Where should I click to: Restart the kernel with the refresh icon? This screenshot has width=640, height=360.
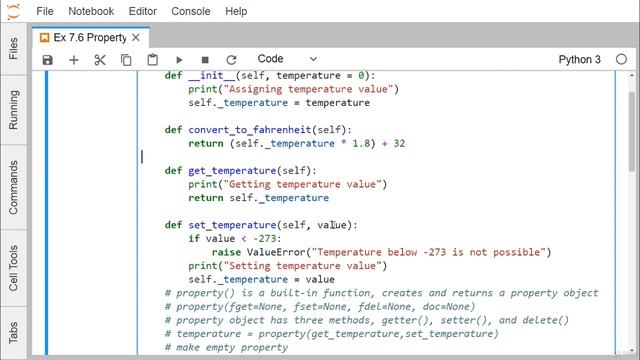tap(231, 60)
